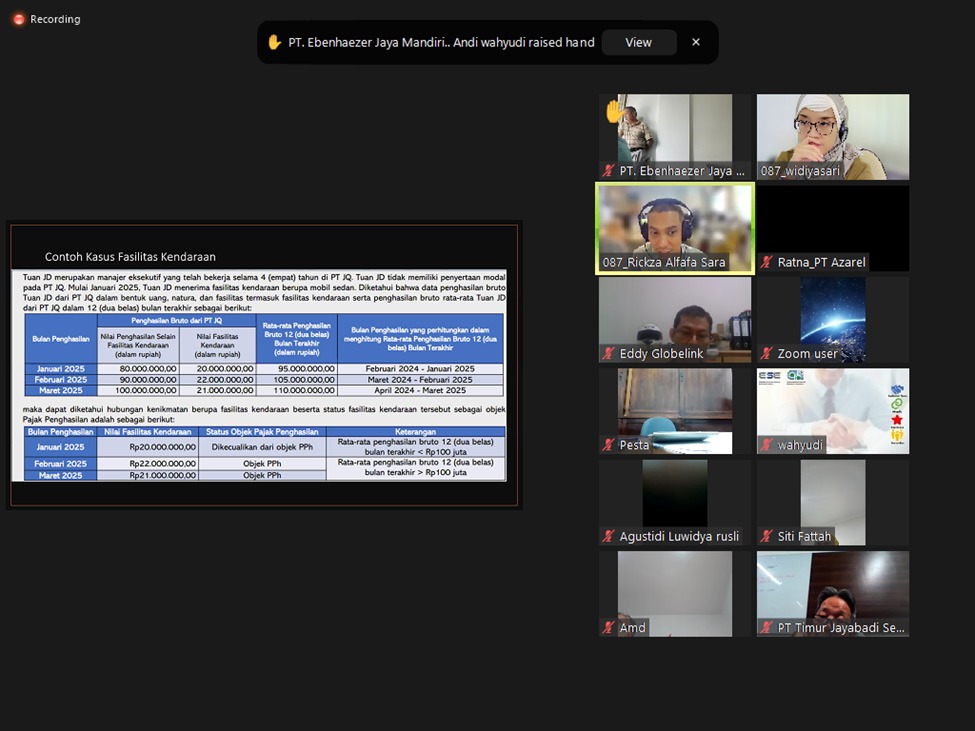Click muted microphone icon beside Siti Fattah

coord(766,537)
